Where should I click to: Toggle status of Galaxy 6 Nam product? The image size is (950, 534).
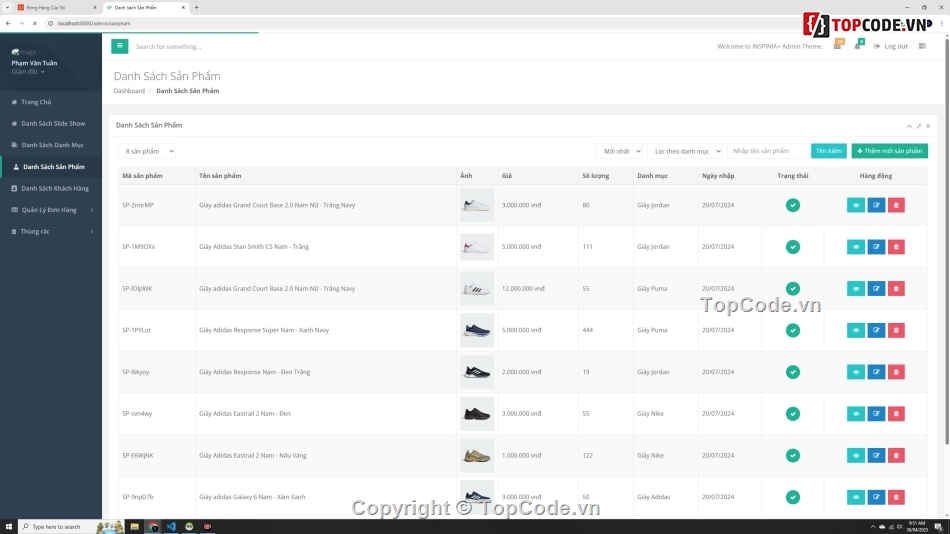pos(792,497)
